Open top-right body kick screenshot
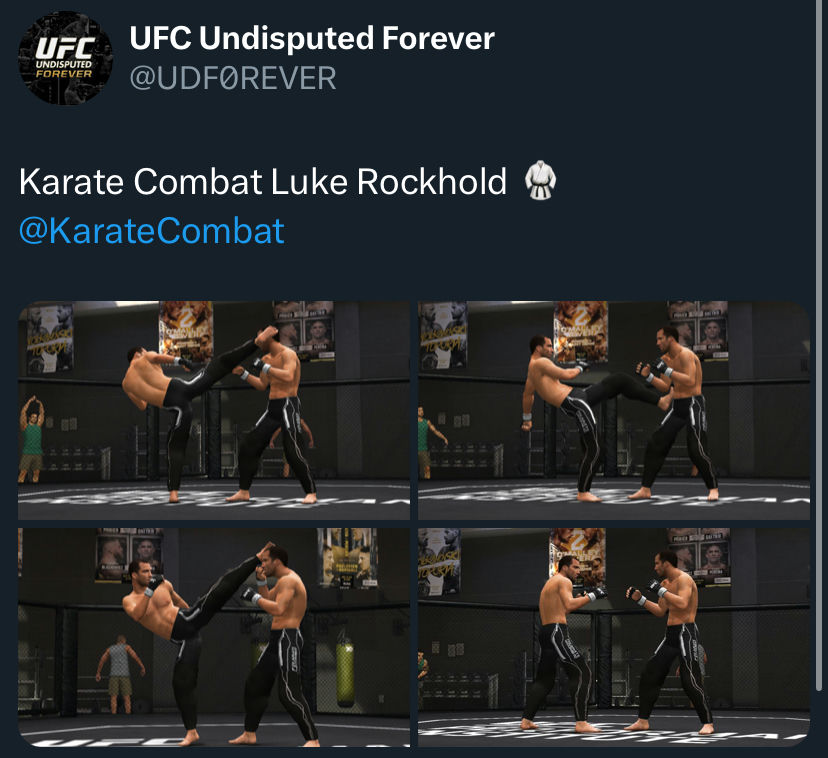Screen dimensions: 828x758 click(x=614, y=410)
